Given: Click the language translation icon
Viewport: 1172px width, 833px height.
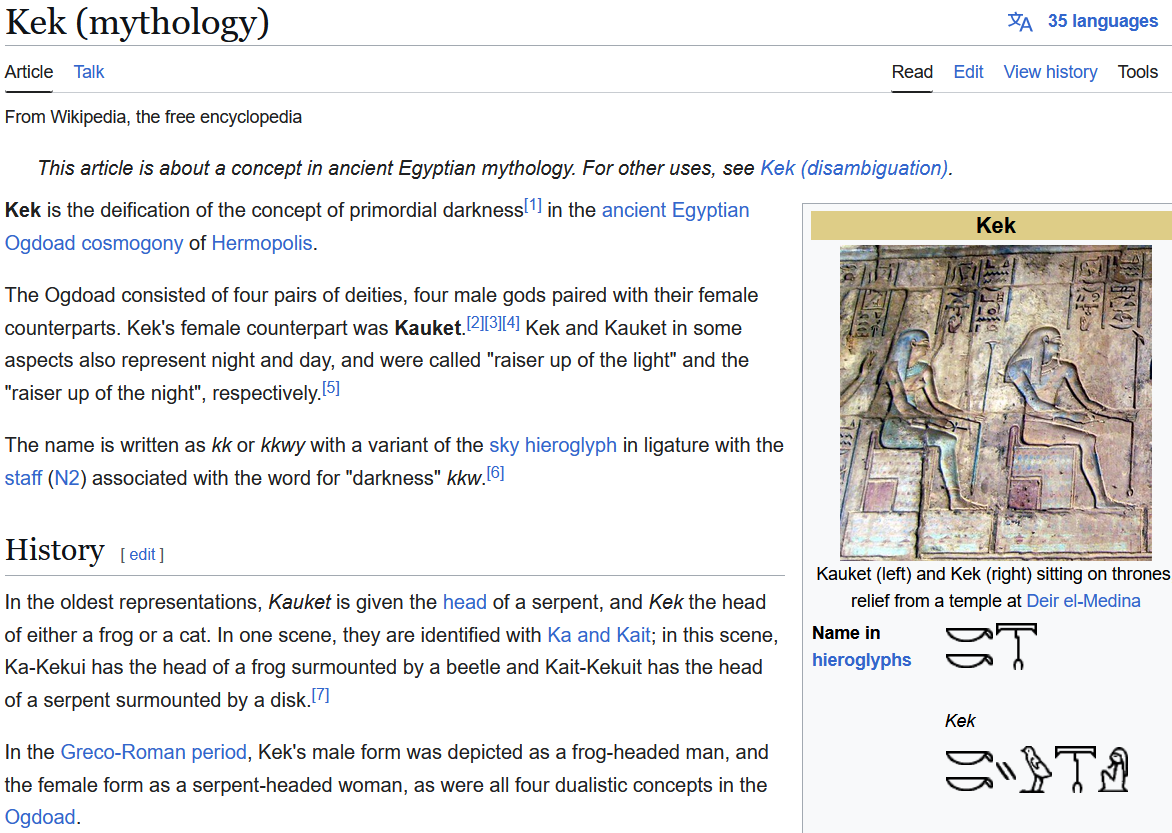Looking at the screenshot, I should [1020, 21].
